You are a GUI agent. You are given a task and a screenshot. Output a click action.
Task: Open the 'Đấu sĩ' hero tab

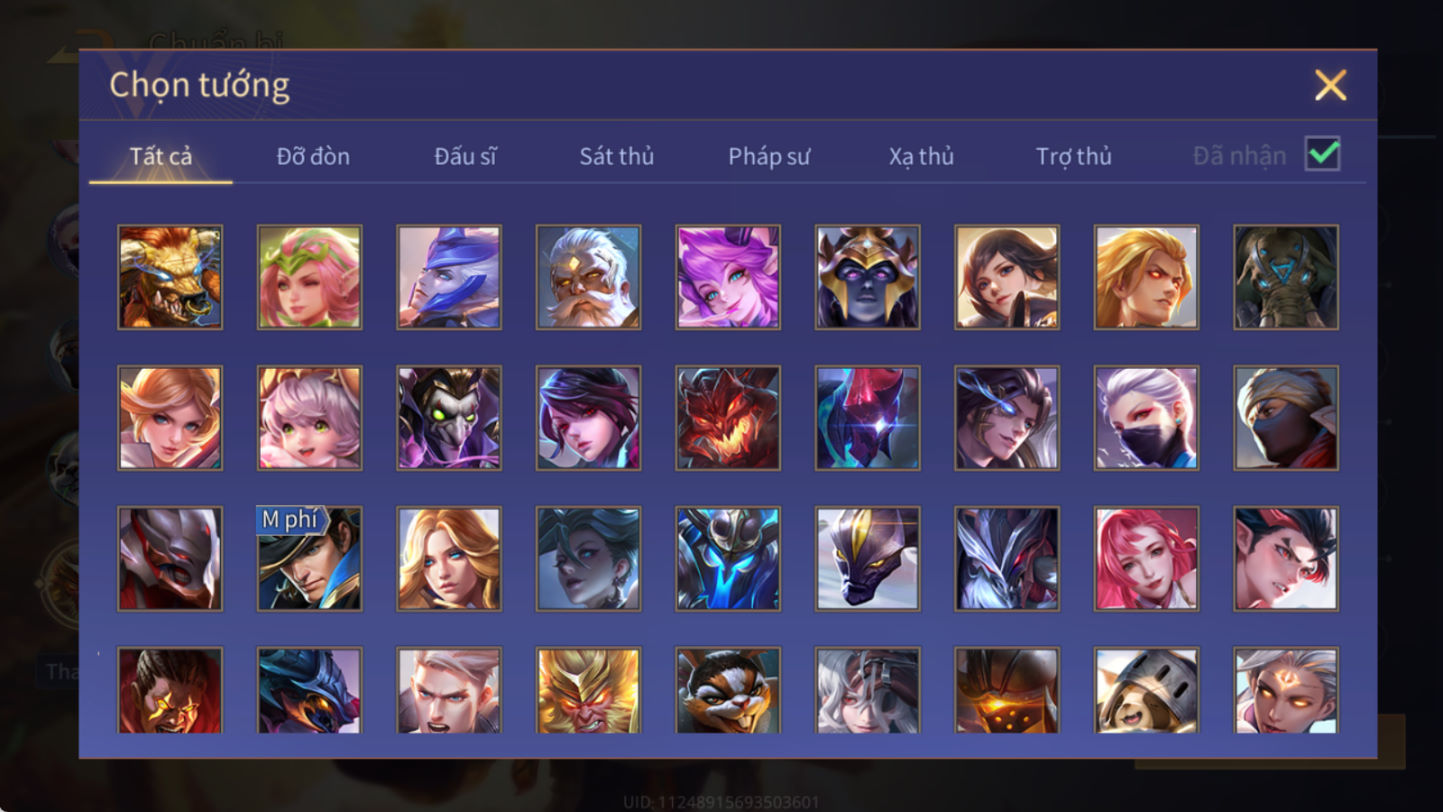[x=465, y=156]
